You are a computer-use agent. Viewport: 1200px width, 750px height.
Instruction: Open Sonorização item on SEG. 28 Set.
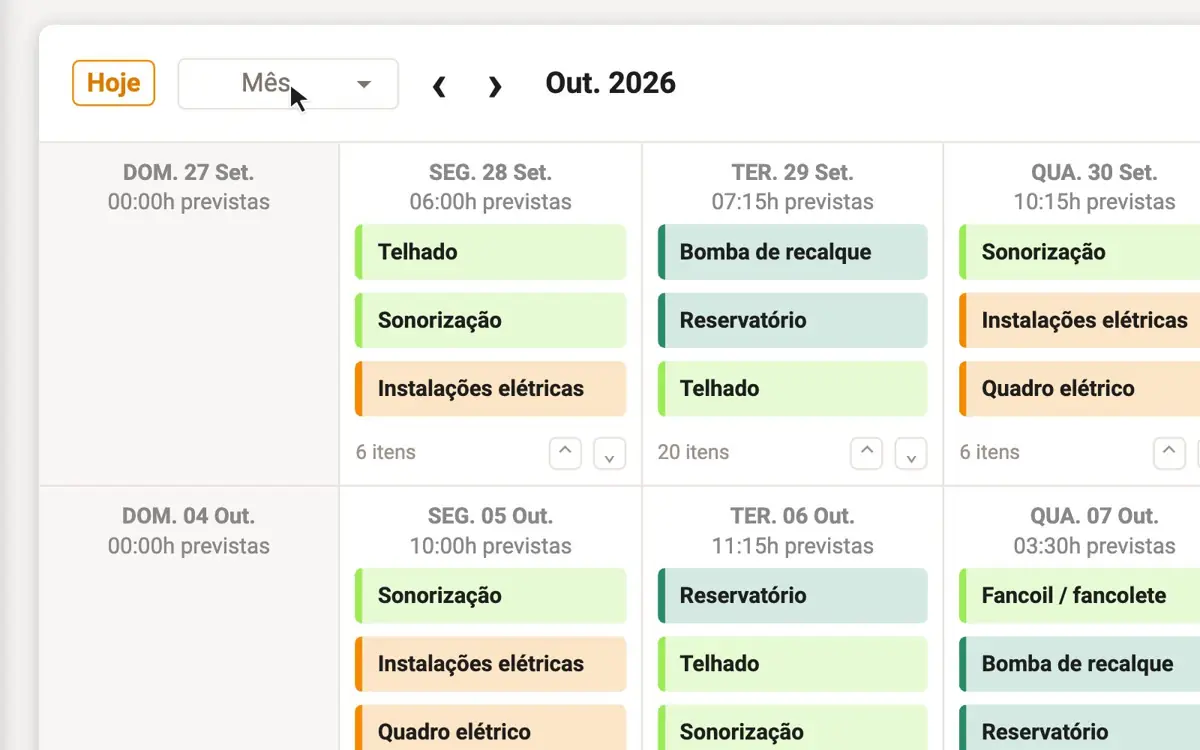(x=490, y=321)
